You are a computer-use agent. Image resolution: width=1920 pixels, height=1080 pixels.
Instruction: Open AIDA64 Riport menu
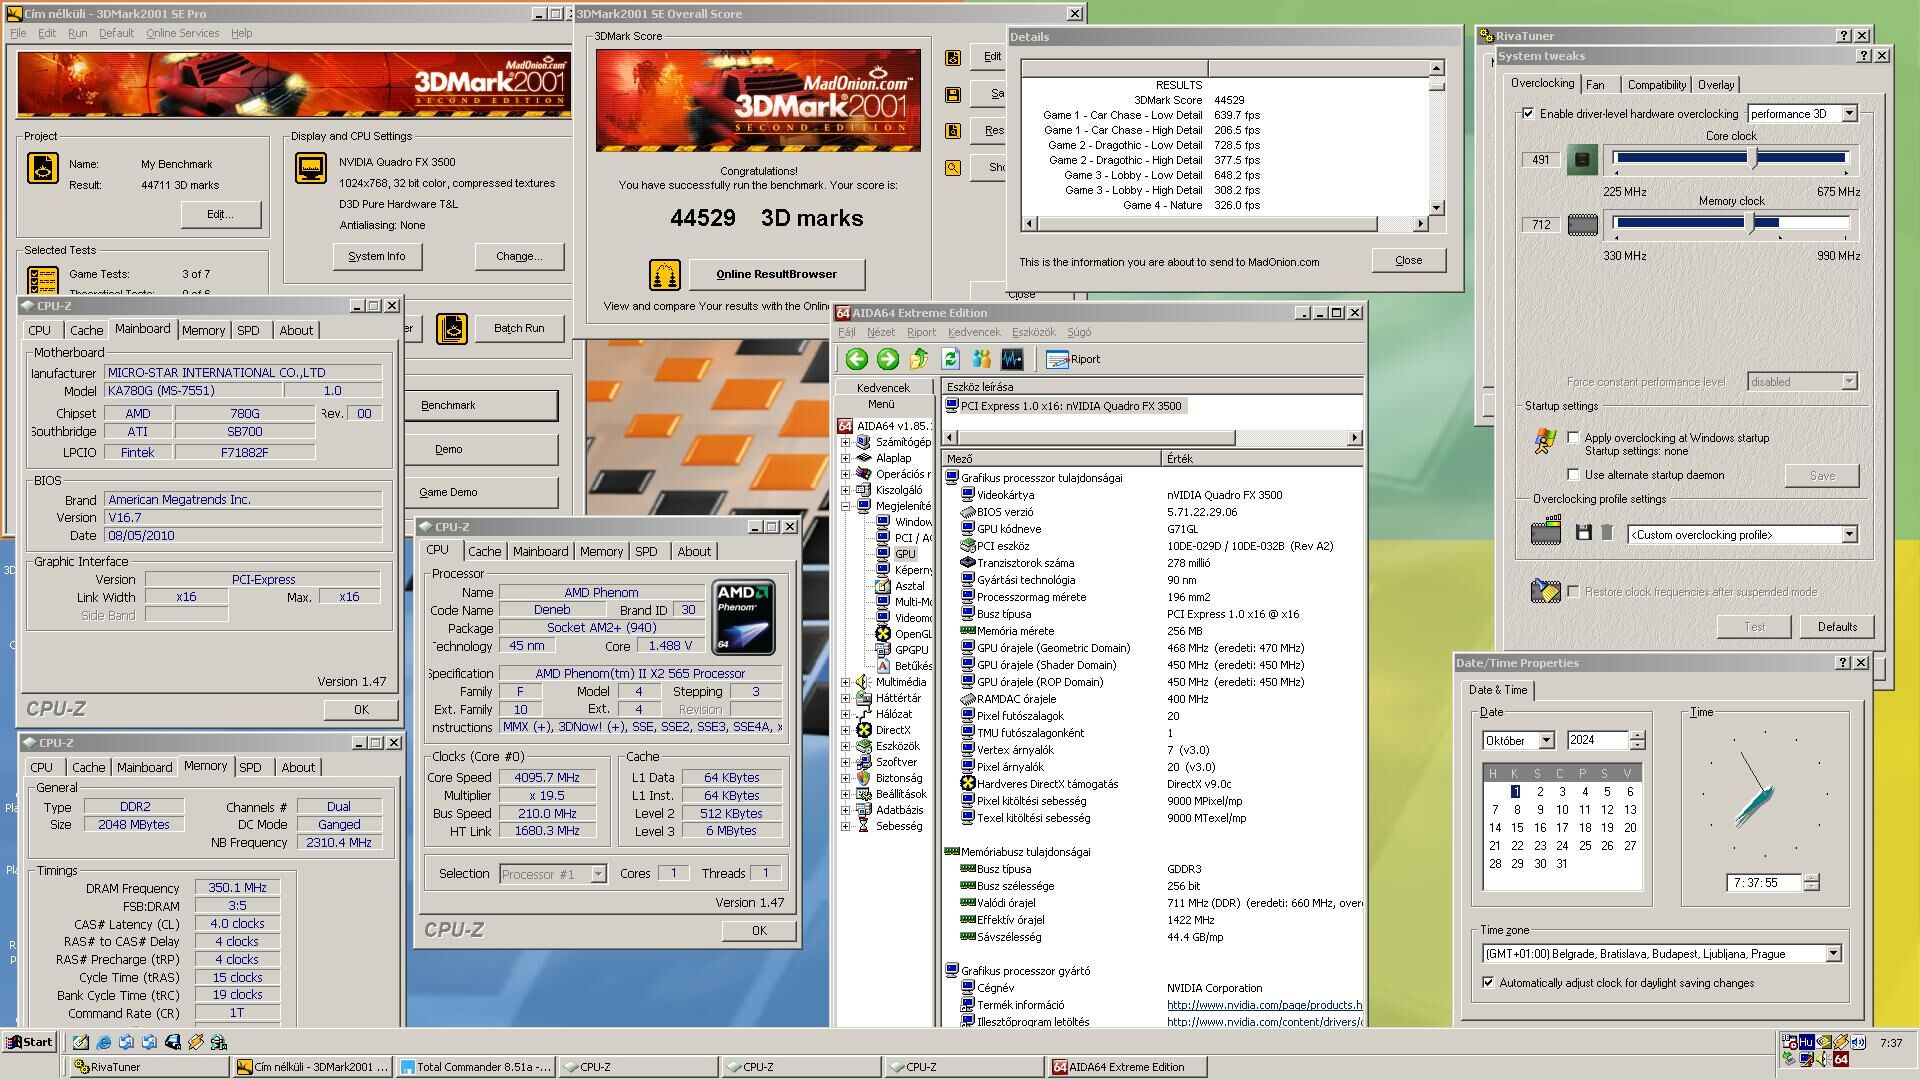click(x=921, y=332)
